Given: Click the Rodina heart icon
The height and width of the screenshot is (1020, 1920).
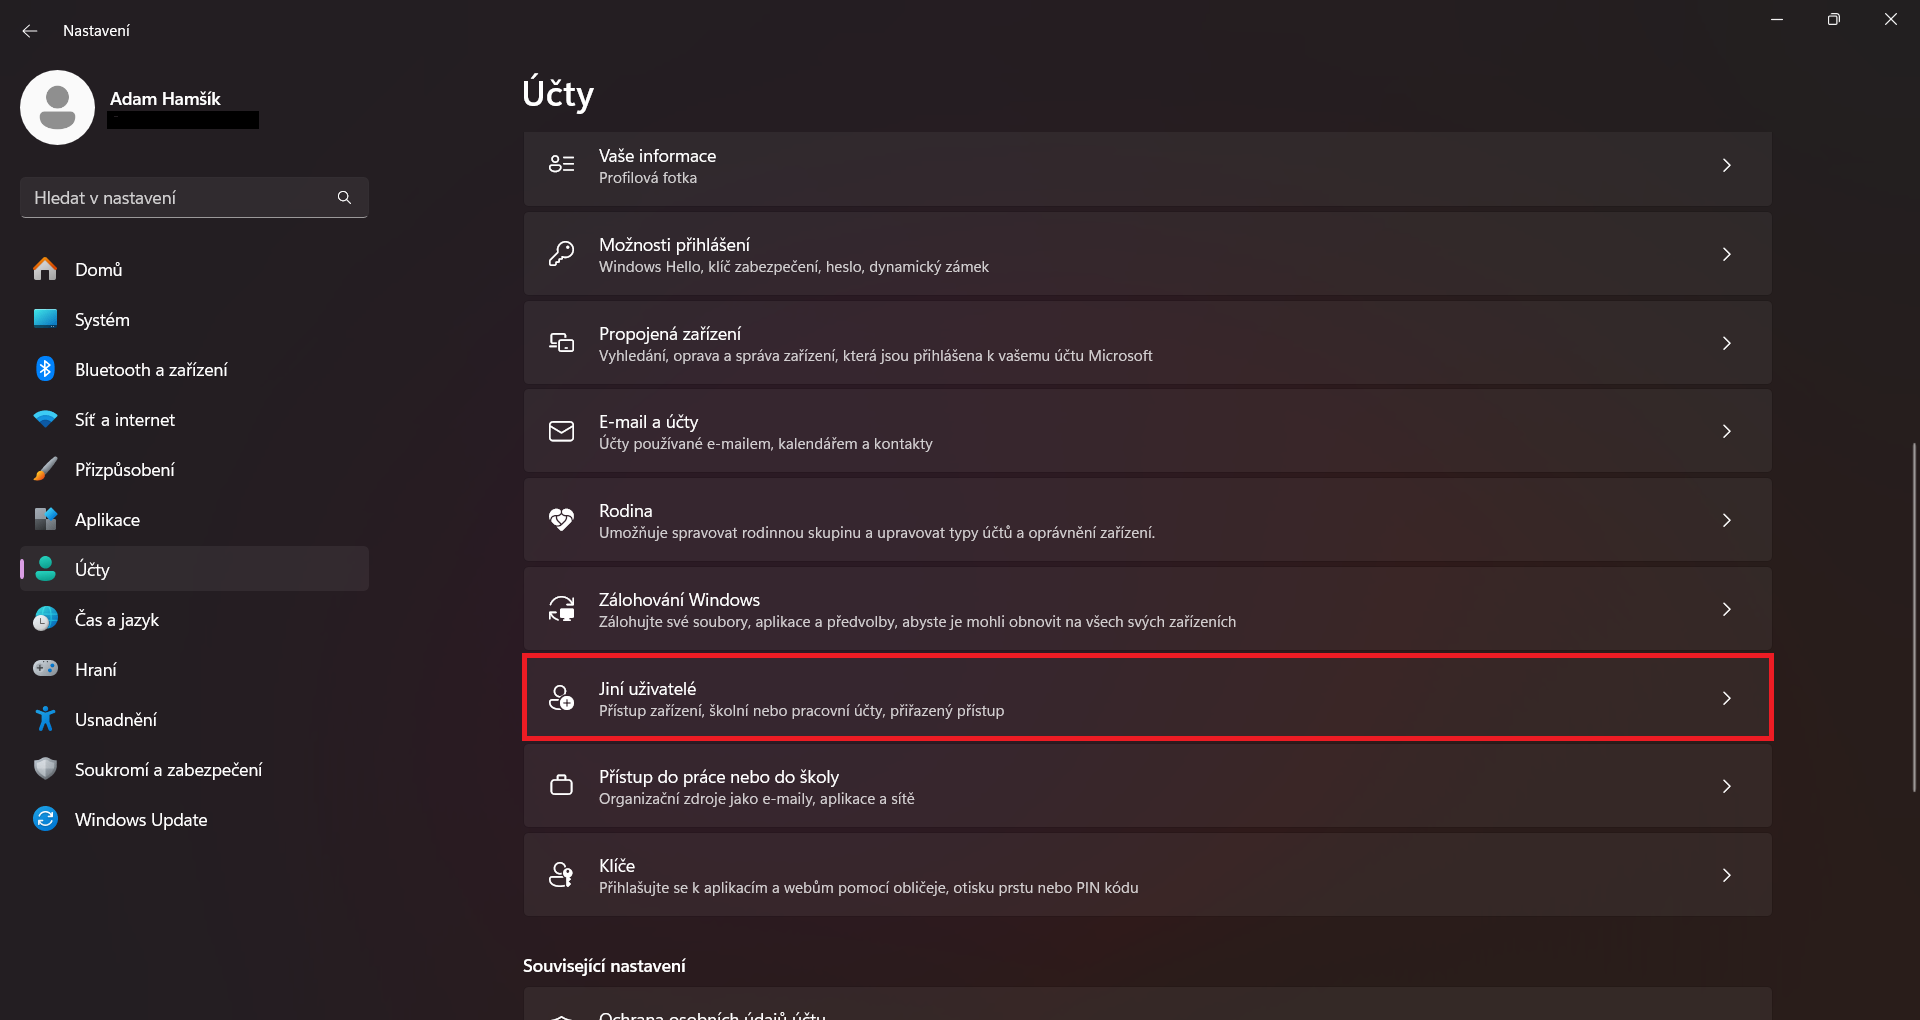Looking at the screenshot, I should coord(562,519).
